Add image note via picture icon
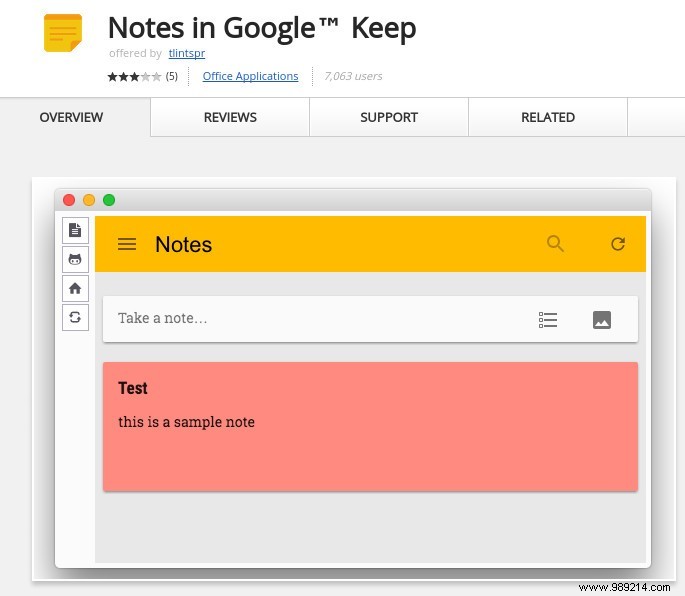The image size is (685, 596). tap(602, 320)
